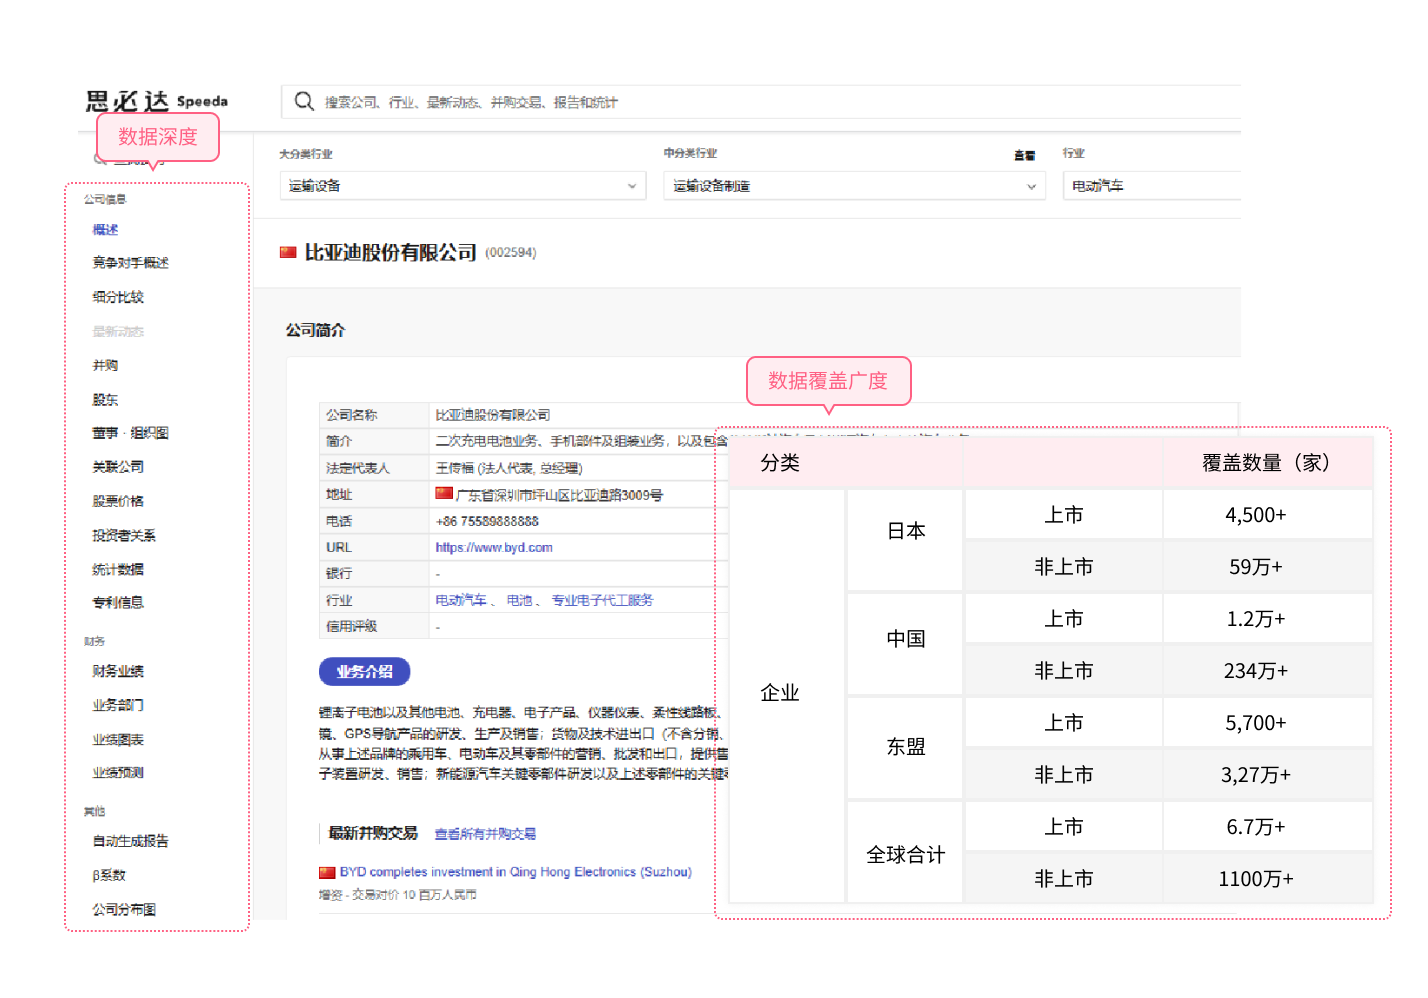The image size is (1428, 998).
Task: Click 查看所有并购交易 link
Action: 485,834
